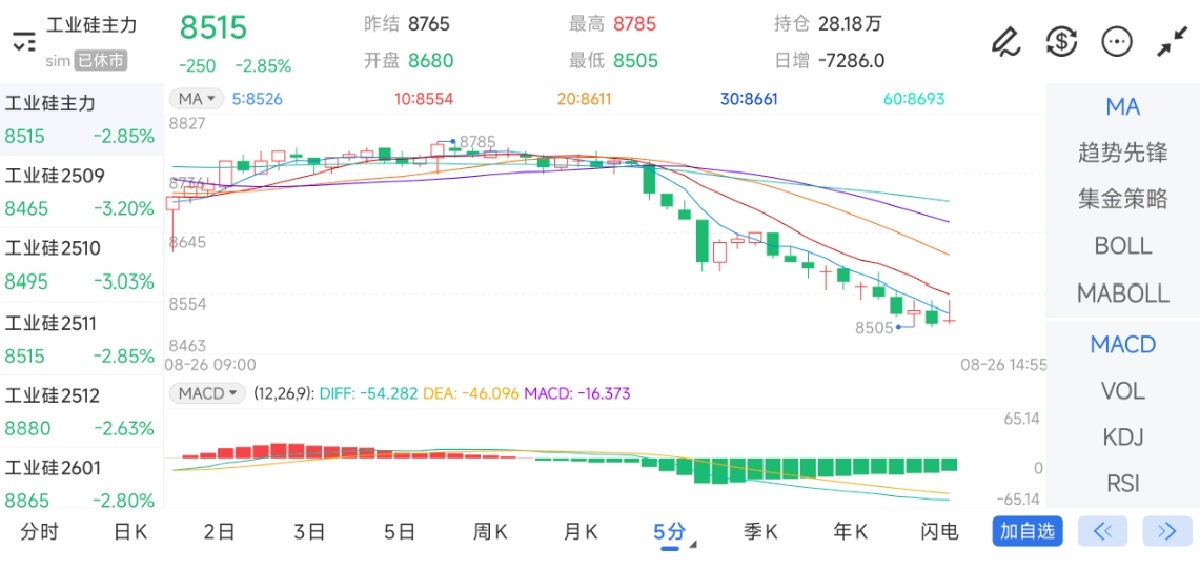Go to next contract with right chevrons

point(1167,531)
